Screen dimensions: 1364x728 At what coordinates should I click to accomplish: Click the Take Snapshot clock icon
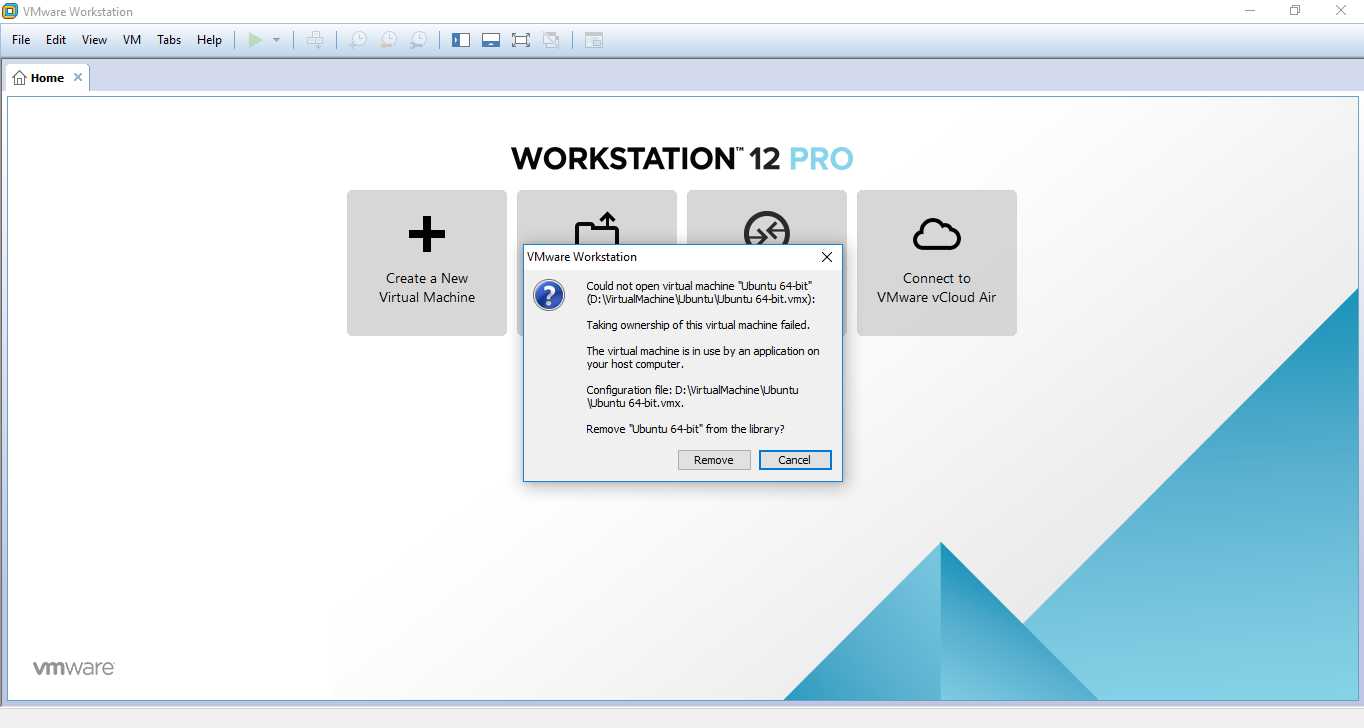pyautogui.click(x=357, y=40)
